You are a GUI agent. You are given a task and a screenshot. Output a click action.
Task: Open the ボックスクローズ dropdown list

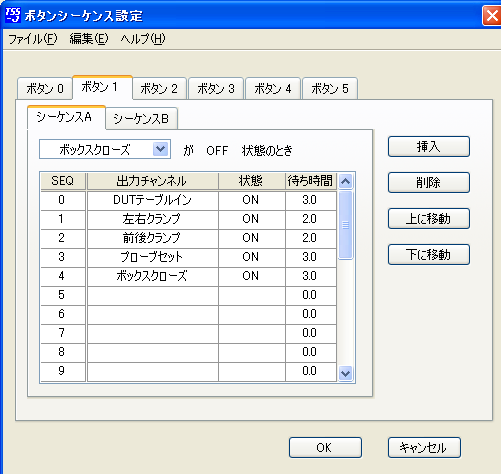[160, 149]
